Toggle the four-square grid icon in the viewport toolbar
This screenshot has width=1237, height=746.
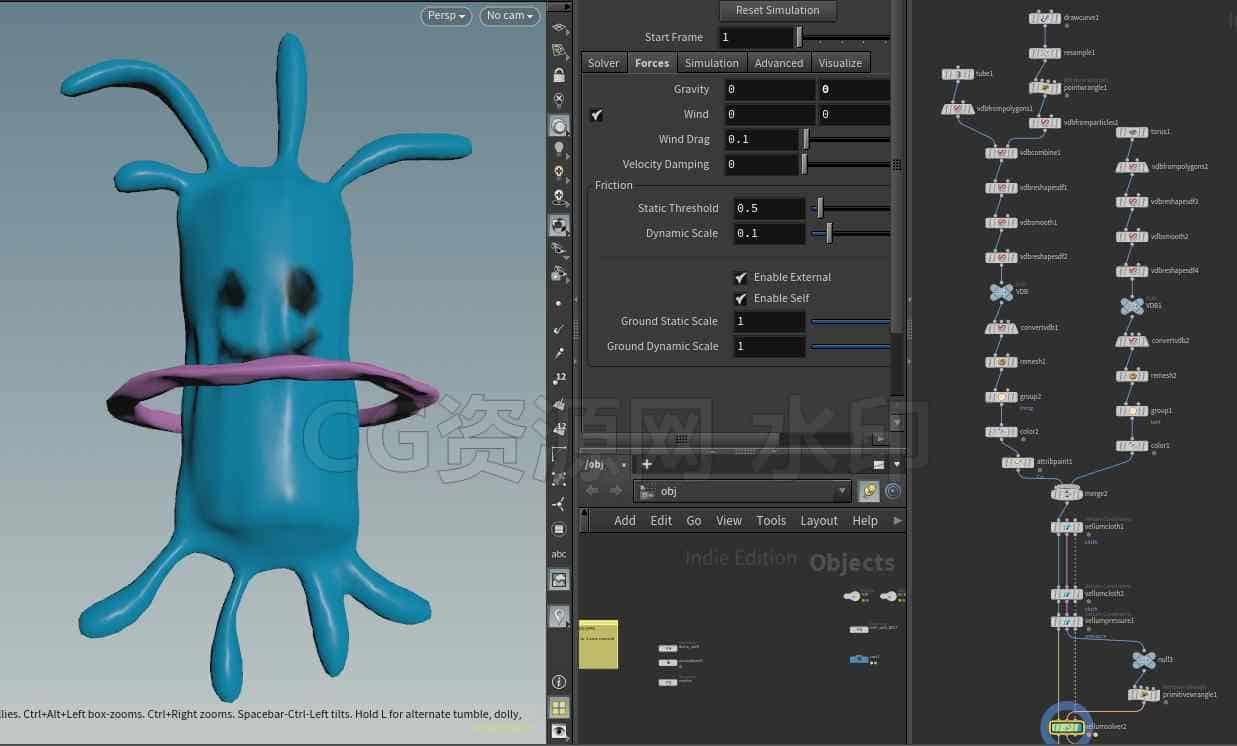click(x=559, y=708)
